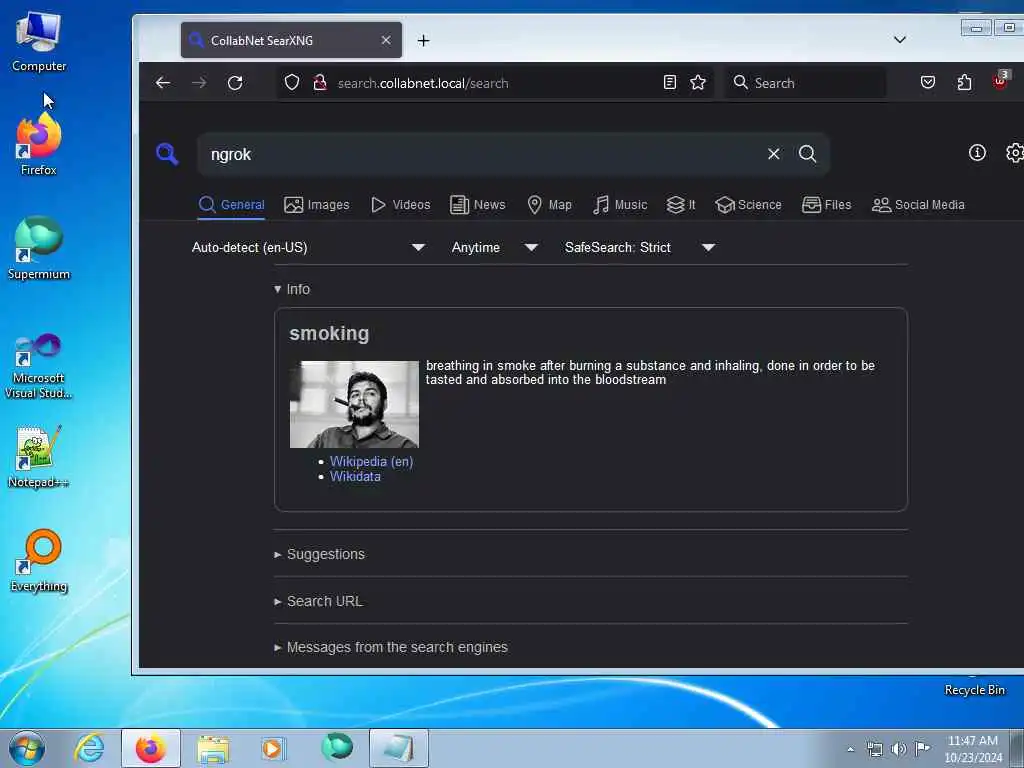Open a new browser tab
The image size is (1024, 768).
tap(423, 40)
